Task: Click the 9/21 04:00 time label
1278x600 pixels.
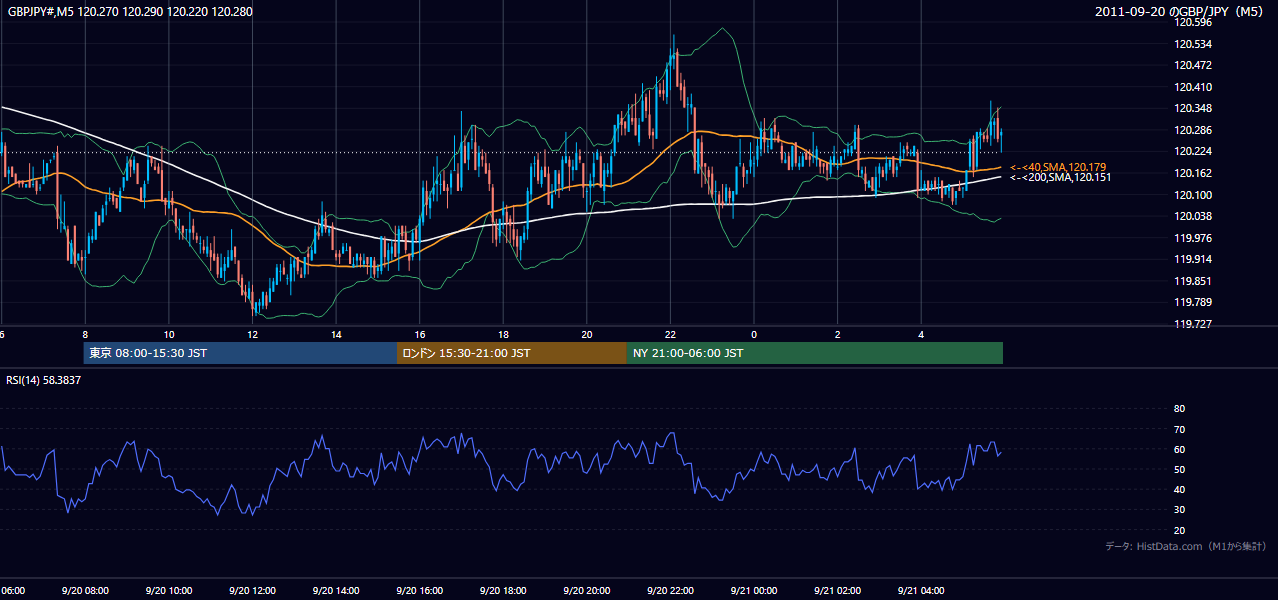Action: pos(921,591)
